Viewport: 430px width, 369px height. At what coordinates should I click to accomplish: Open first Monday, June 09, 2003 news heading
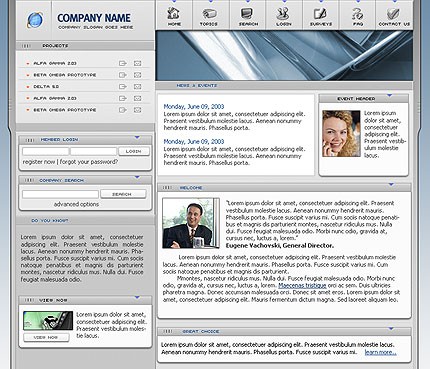coord(194,107)
